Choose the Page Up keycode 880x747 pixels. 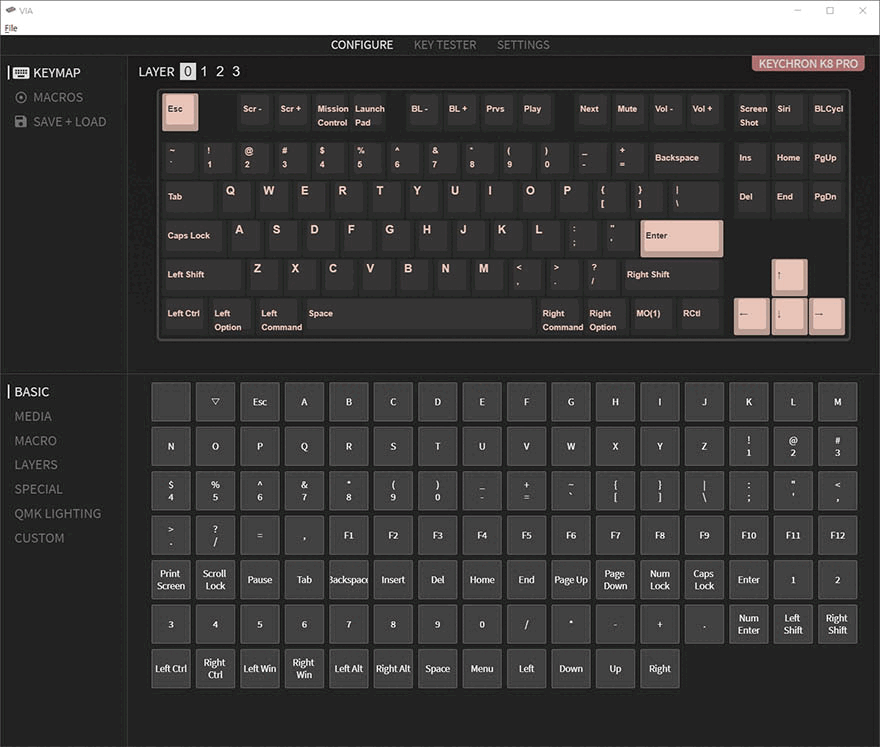[x=571, y=580]
